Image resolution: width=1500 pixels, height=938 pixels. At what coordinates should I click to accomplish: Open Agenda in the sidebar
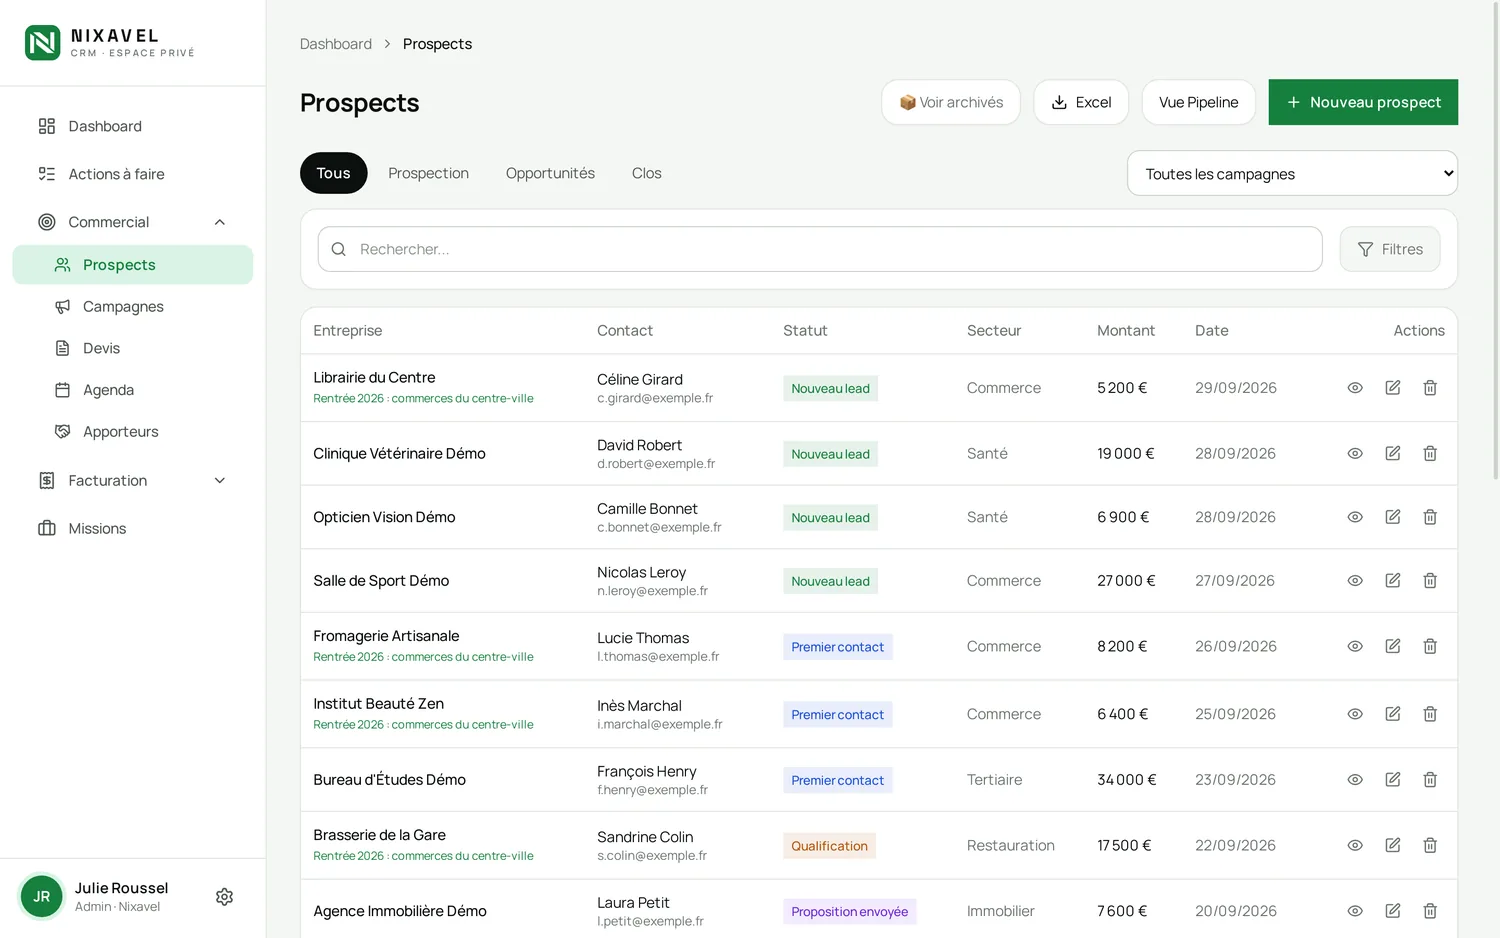pos(133,390)
